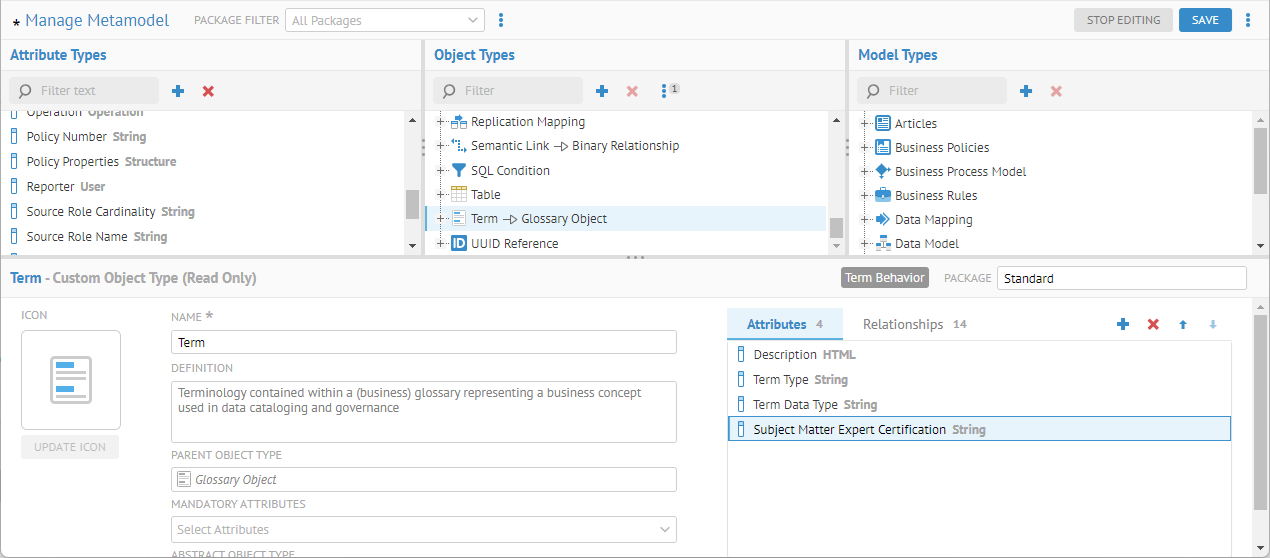The width and height of the screenshot is (1270, 558).
Task: Add a new object type
Action: coord(602,91)
